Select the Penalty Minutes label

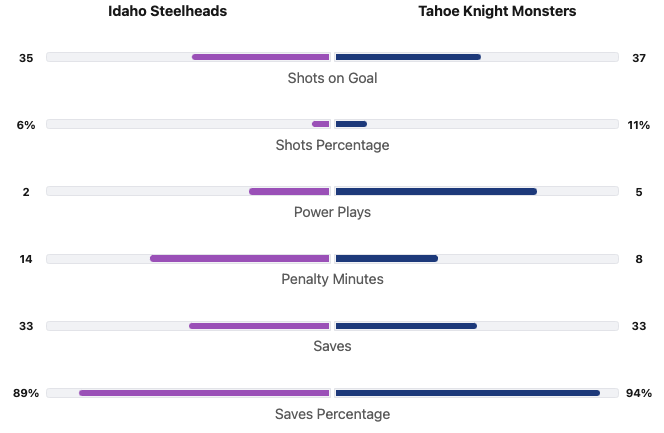click(332, 279)
